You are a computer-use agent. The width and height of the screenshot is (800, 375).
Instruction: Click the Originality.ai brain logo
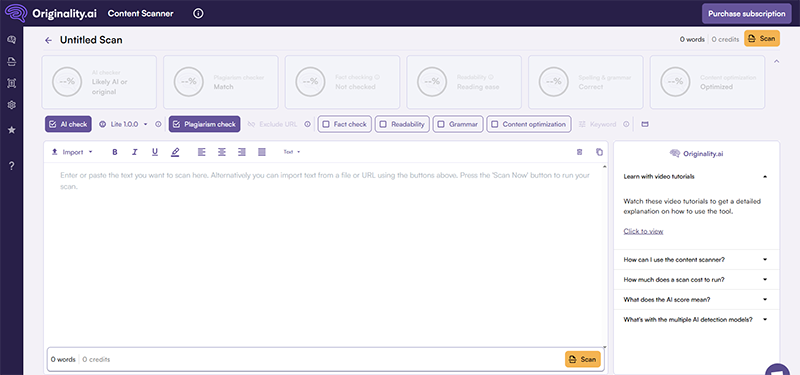15,13
